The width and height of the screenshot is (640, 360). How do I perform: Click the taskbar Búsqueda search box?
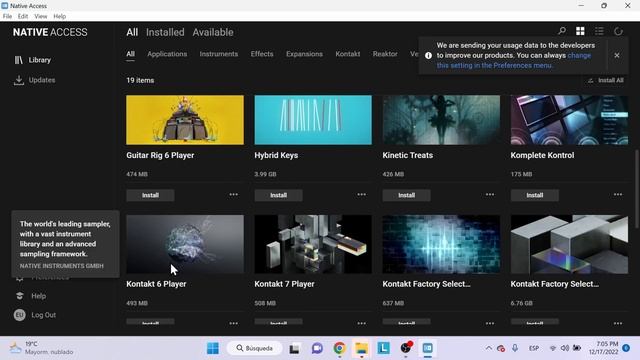tap(254, 348)
